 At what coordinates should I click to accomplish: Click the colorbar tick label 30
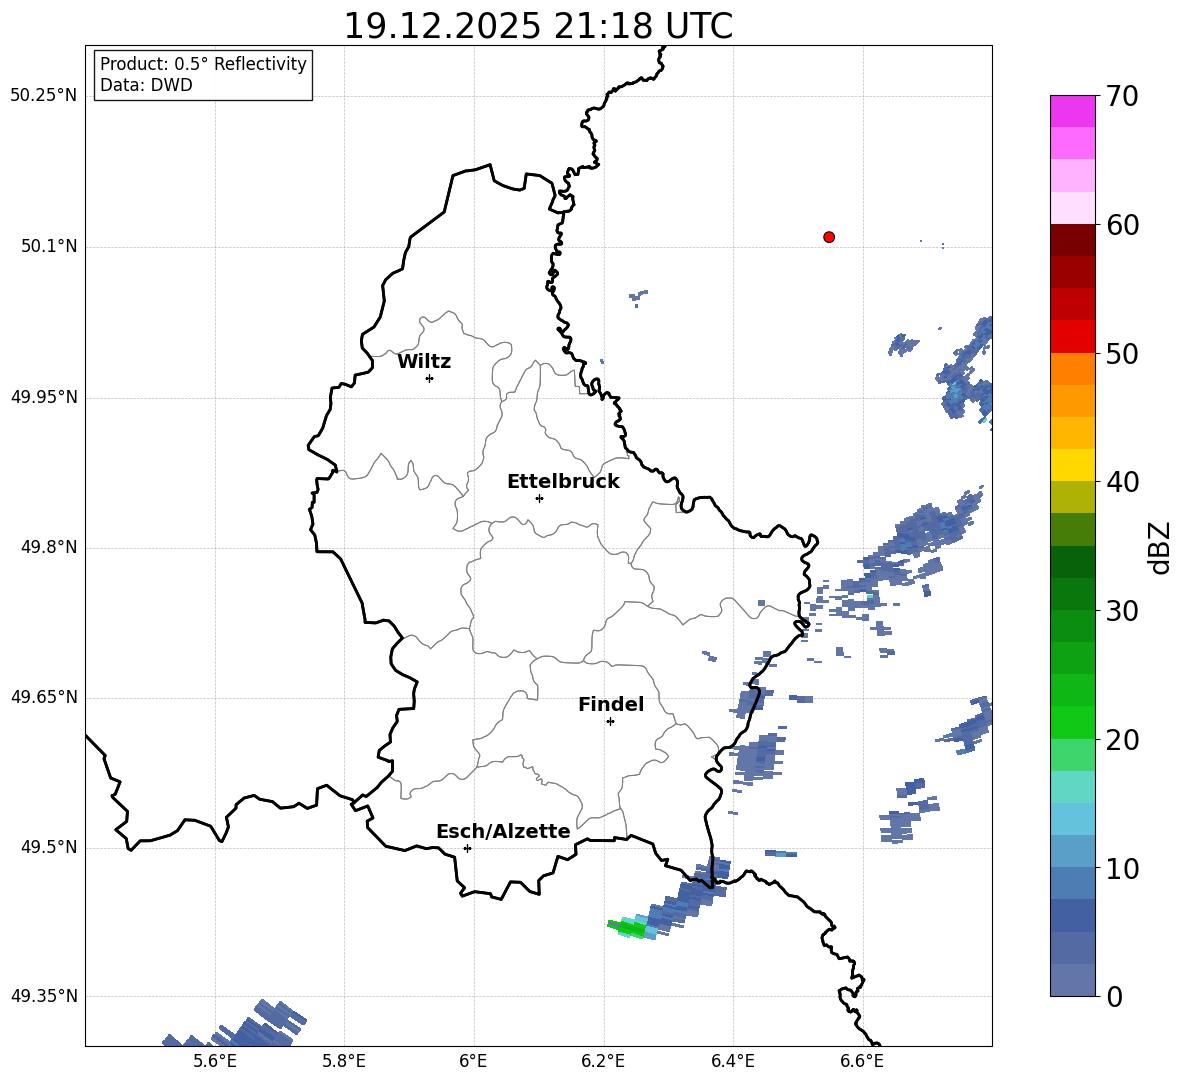(x=1122, y=611)
